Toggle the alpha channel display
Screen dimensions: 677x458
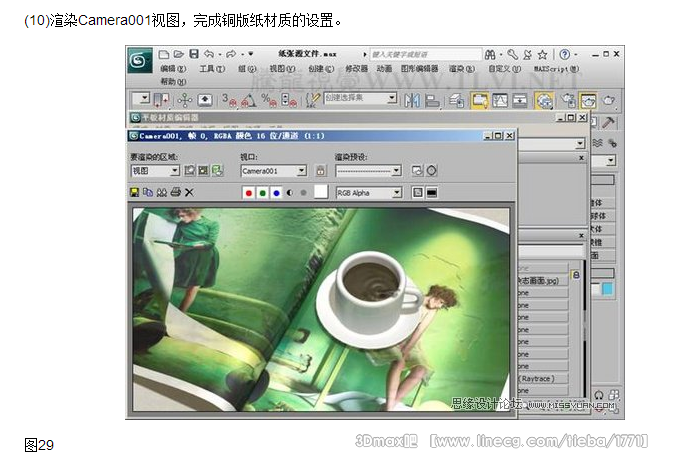point(290,193)
